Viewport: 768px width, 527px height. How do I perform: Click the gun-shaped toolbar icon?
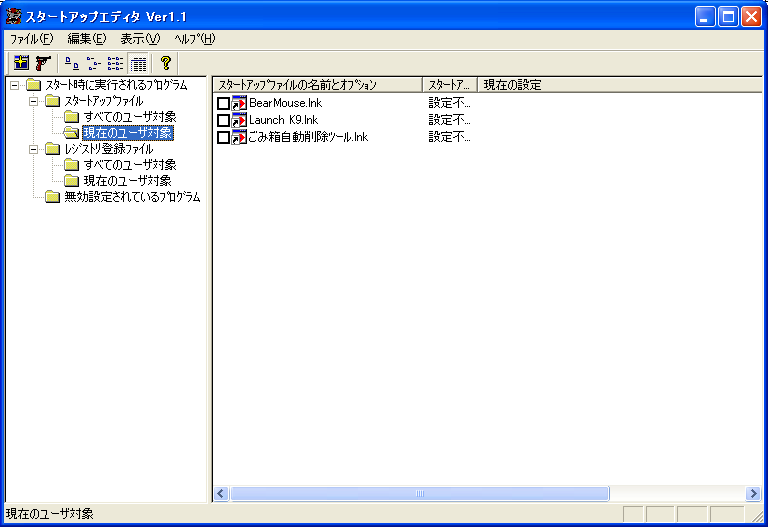[43, 62]
